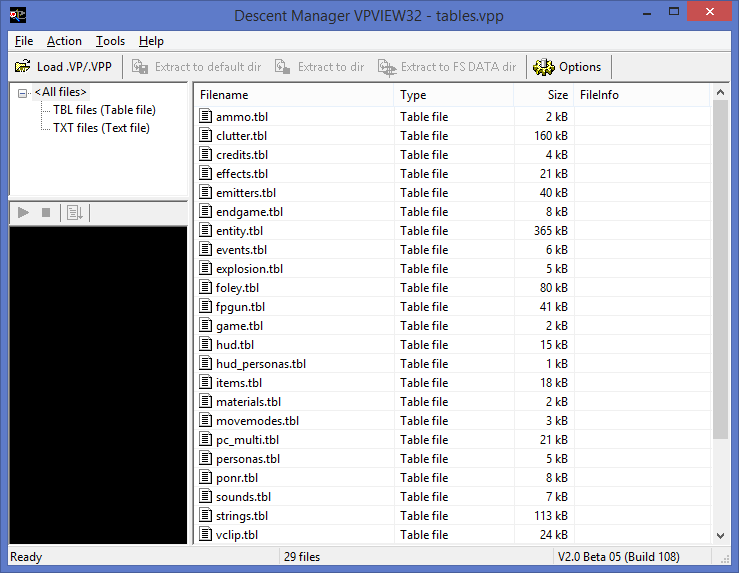Click the Load .VP/.VPP button label
The image size is (739, 573).
point(74,67)
